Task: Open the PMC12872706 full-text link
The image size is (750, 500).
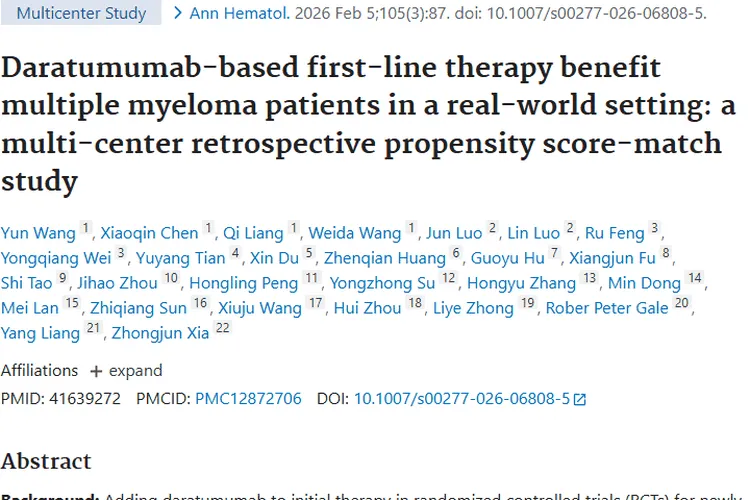Action: pos(248,398)
